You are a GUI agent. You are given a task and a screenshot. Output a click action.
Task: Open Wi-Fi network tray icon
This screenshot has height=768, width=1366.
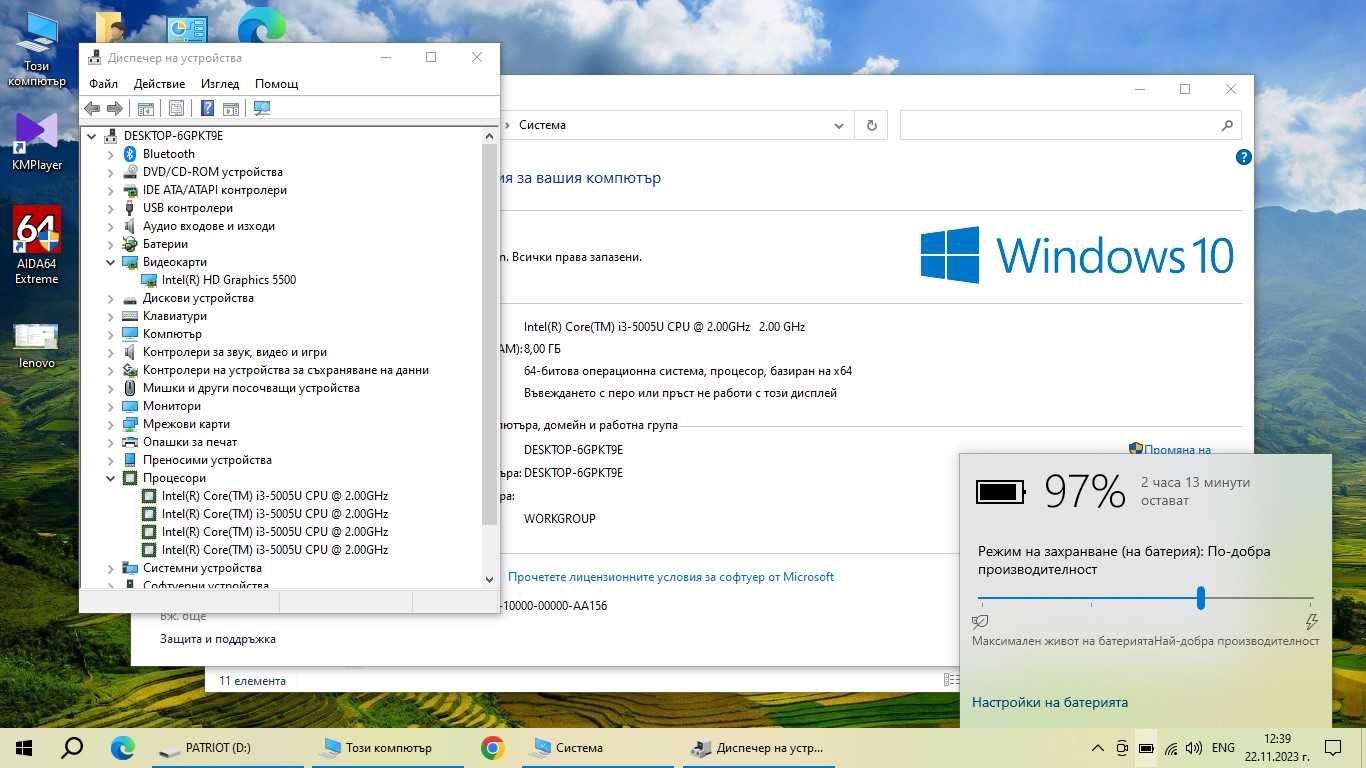tap(1171, 748)
